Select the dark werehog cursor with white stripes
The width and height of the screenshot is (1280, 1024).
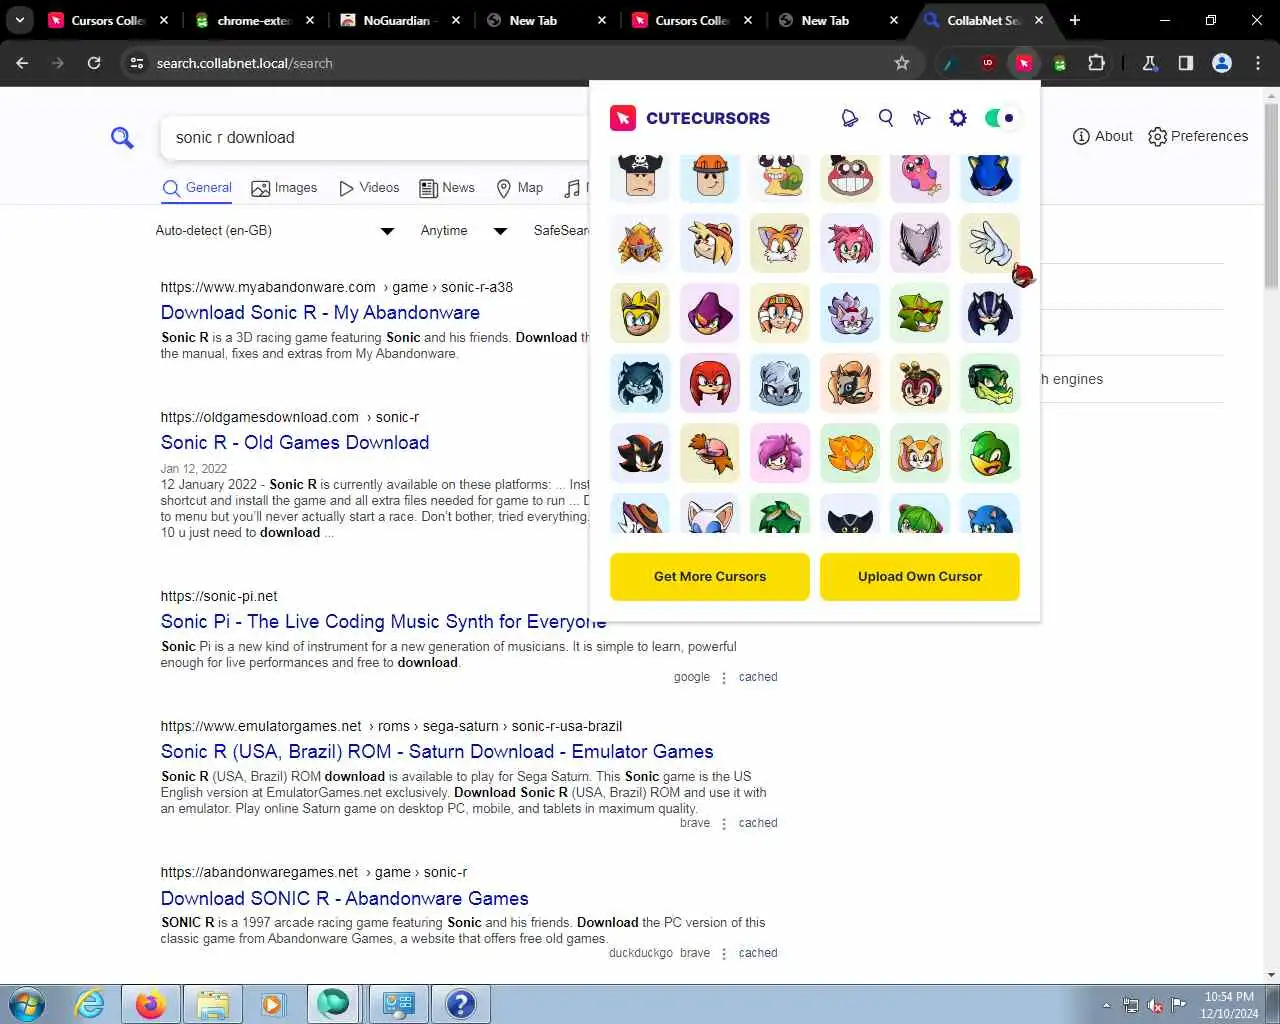pos(640,383)
